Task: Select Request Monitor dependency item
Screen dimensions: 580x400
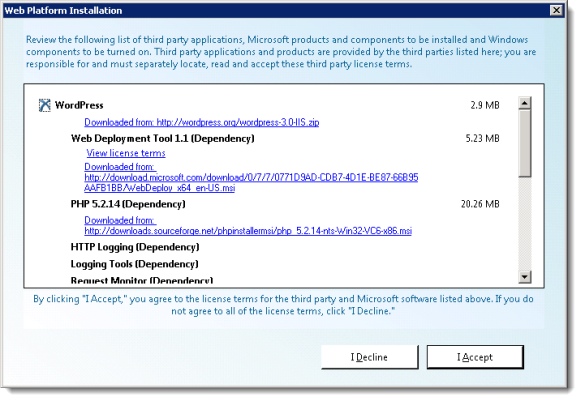Action: [x=142, y=280]
